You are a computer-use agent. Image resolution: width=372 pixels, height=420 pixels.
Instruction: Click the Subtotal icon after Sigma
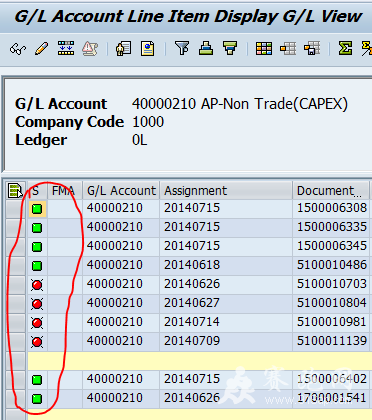(367, 49)
